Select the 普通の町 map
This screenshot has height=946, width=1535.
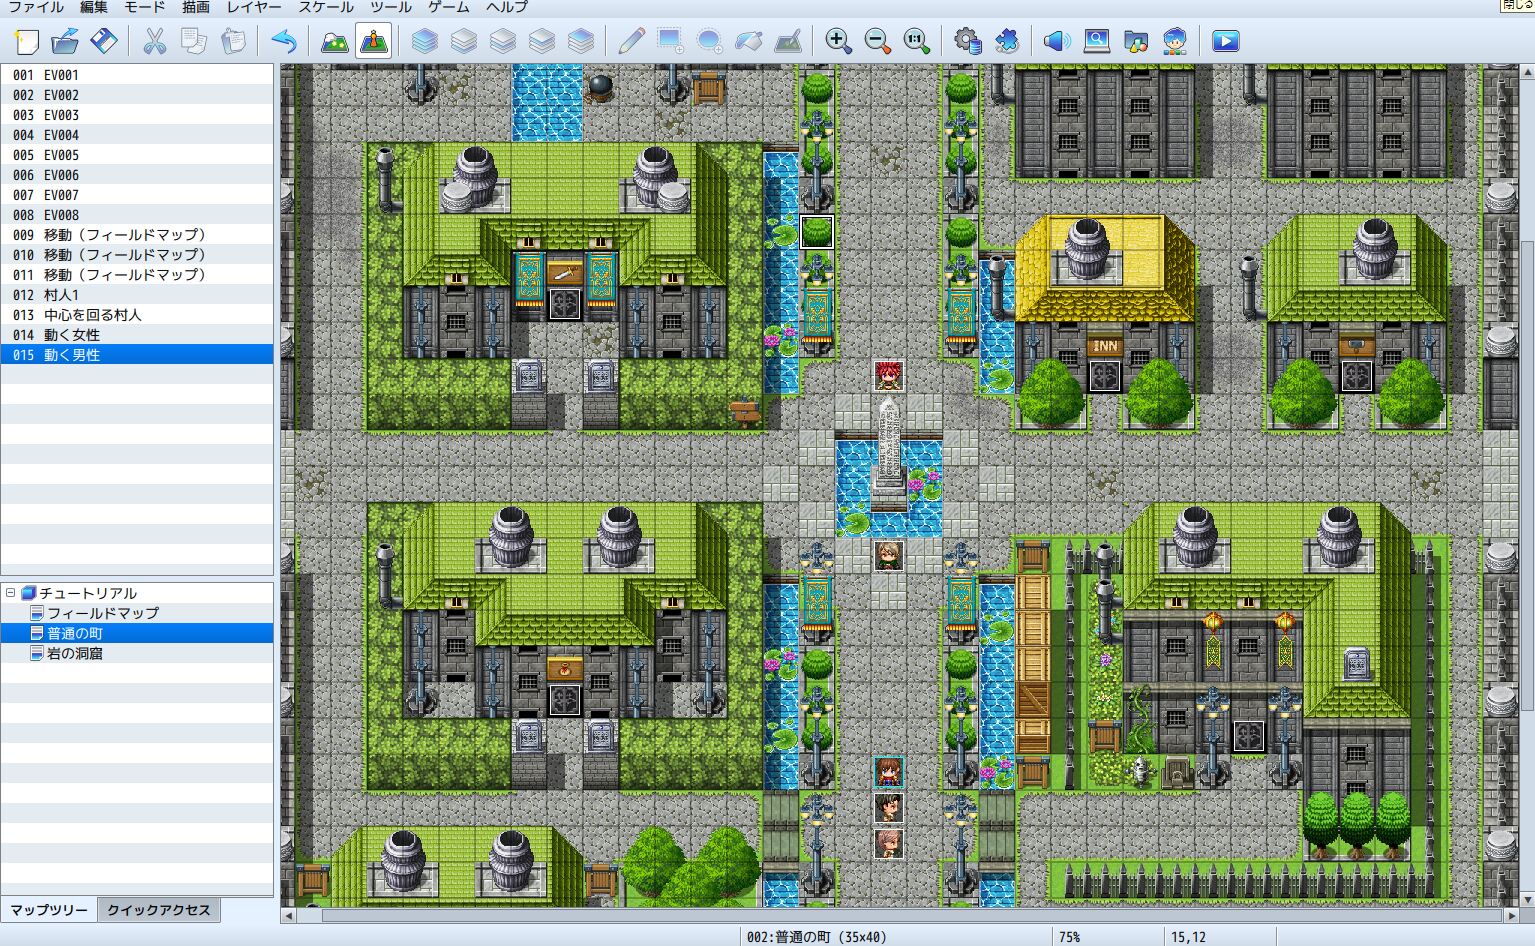tap(75, 633)
